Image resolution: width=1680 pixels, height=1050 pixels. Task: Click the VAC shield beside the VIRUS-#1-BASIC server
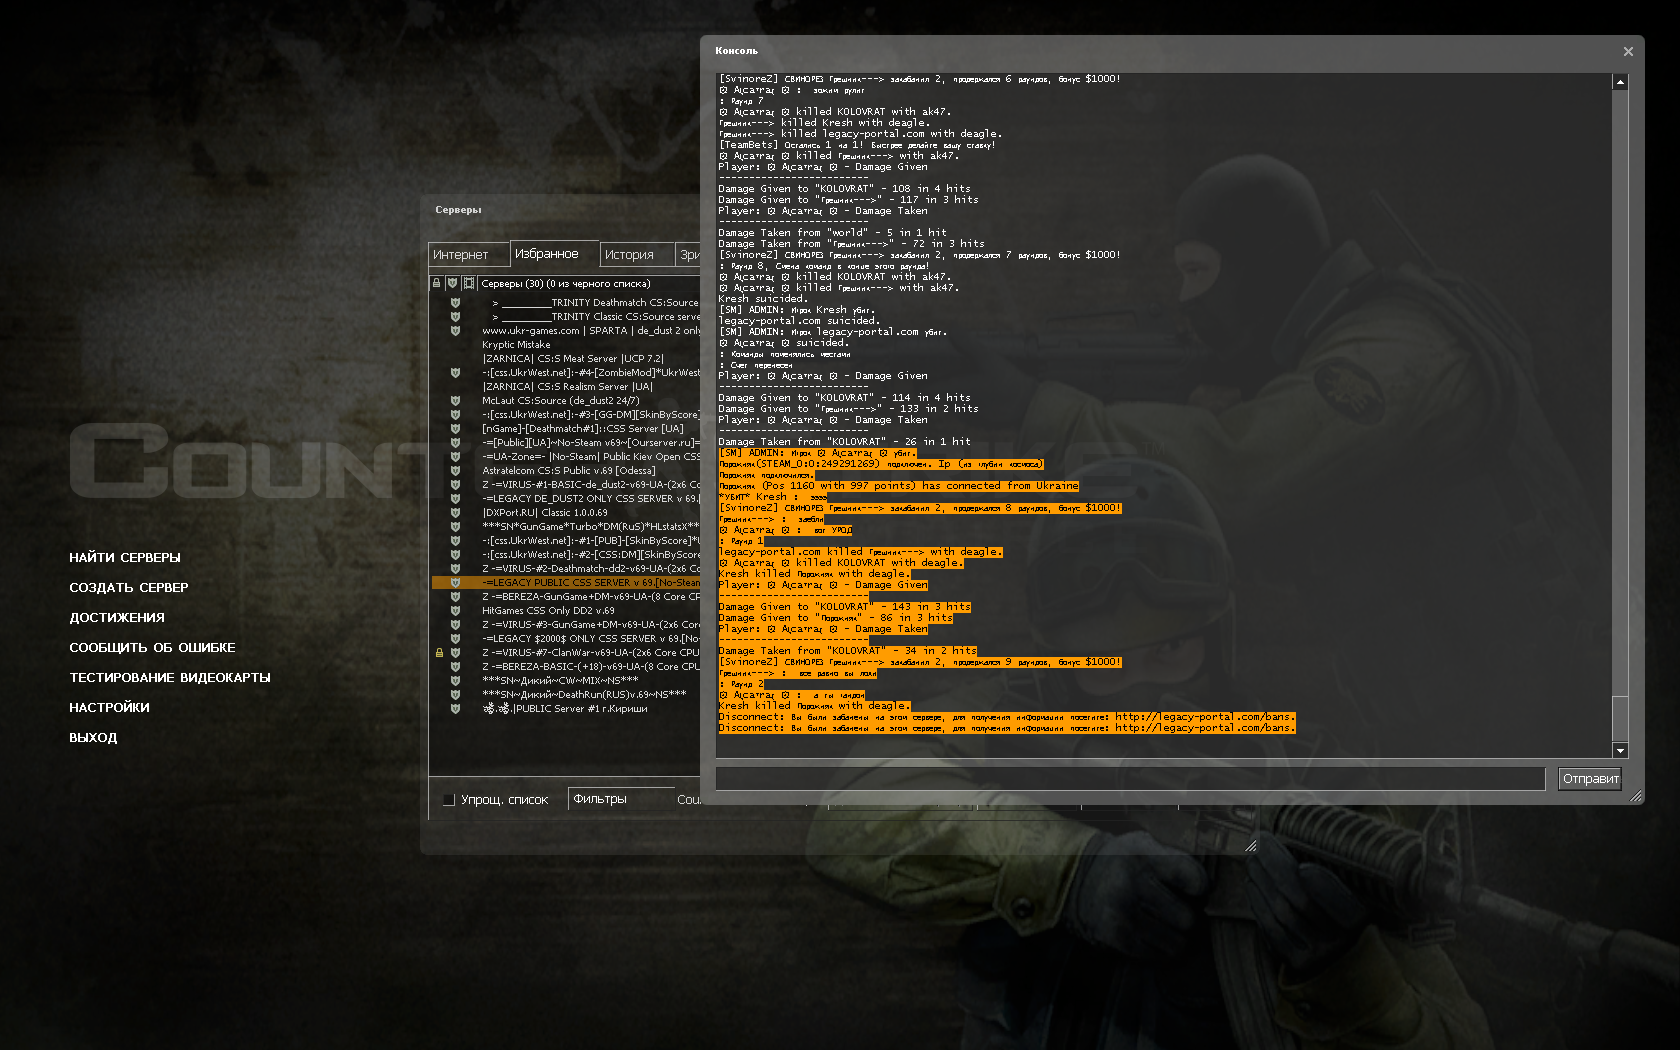[455, 485]
